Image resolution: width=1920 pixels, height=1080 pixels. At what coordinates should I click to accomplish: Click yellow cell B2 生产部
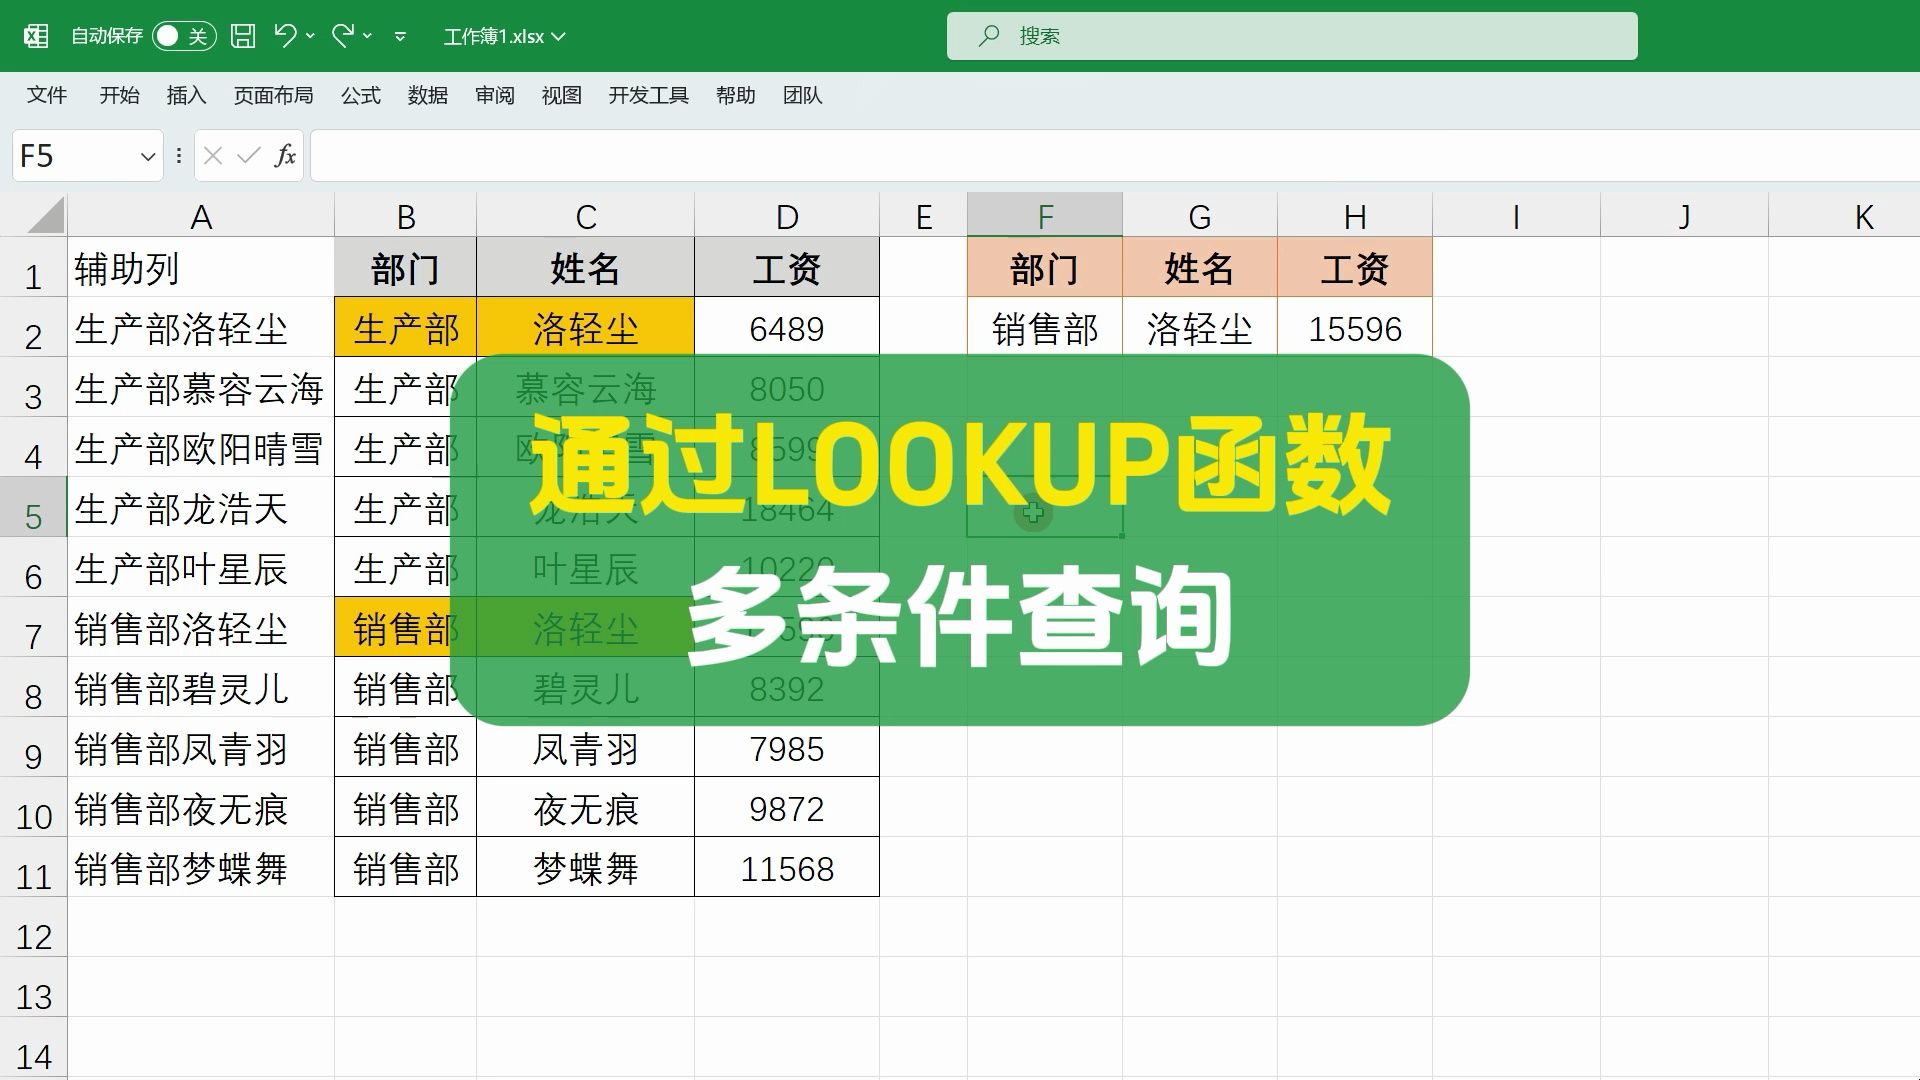tap(405, 328)
